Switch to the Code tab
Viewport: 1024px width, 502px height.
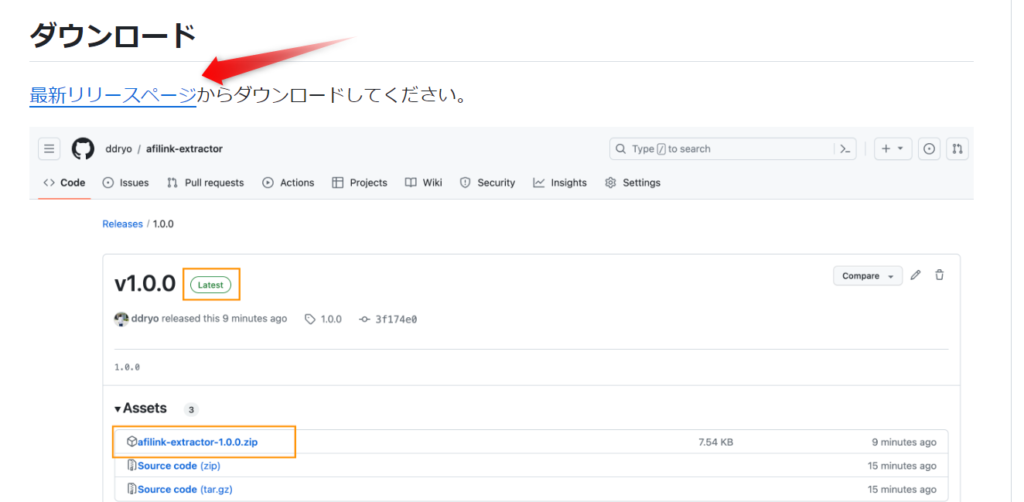tap(64, 183)
